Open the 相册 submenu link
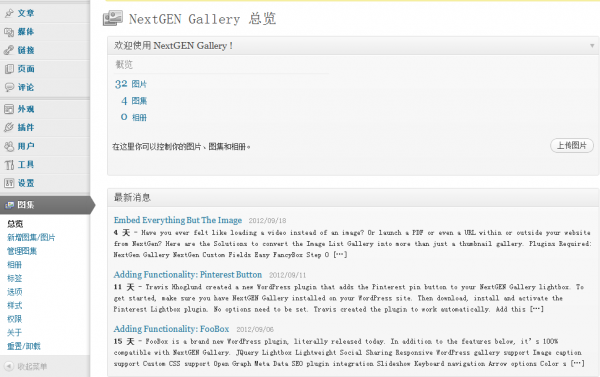This screenshot has width=600, height=377. click(x=15, y=264)
